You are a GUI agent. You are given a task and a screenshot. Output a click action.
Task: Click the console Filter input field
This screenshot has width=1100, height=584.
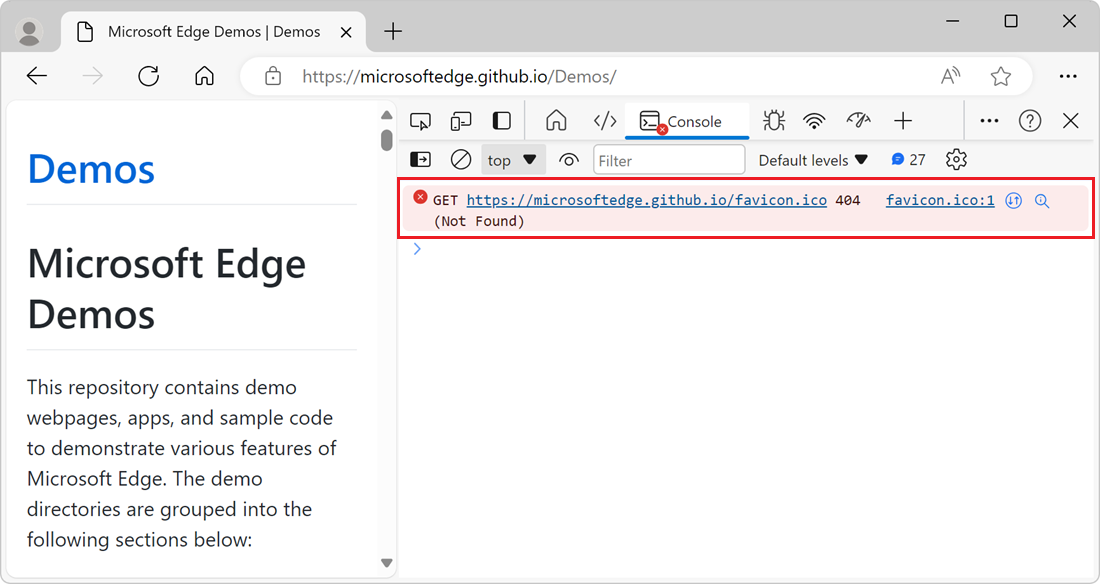(668, 160)
